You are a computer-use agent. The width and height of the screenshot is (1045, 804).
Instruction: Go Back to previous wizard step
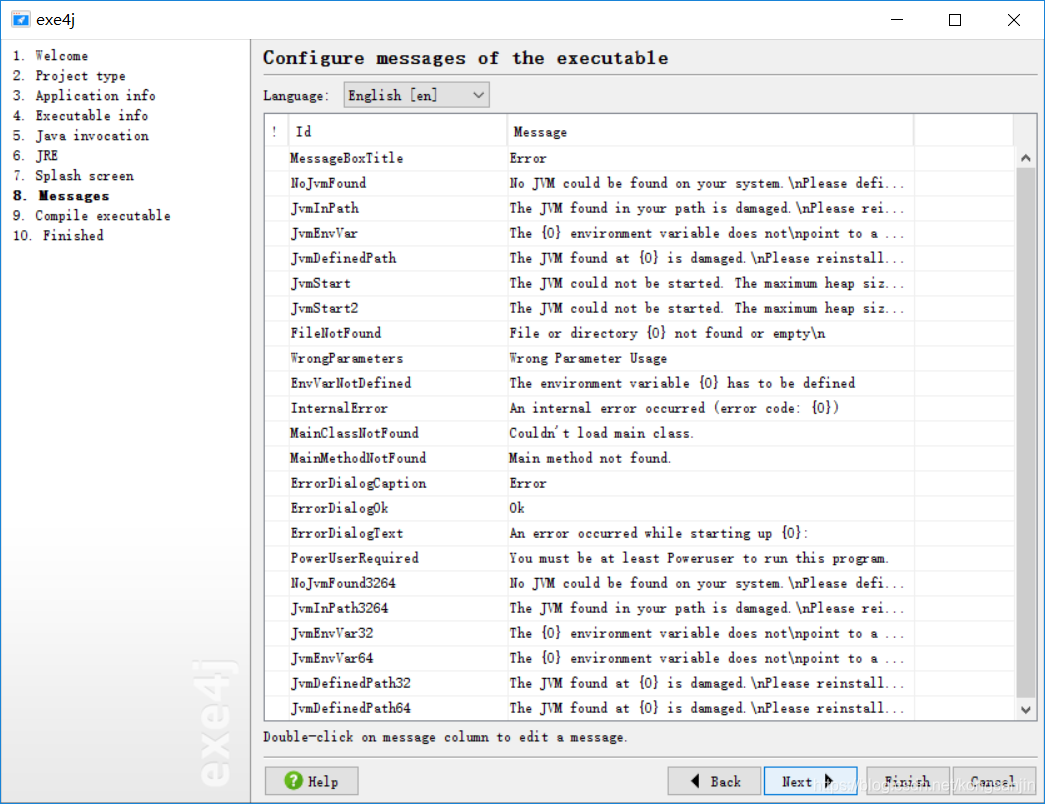pyautogui.click(x=714, y=781)
